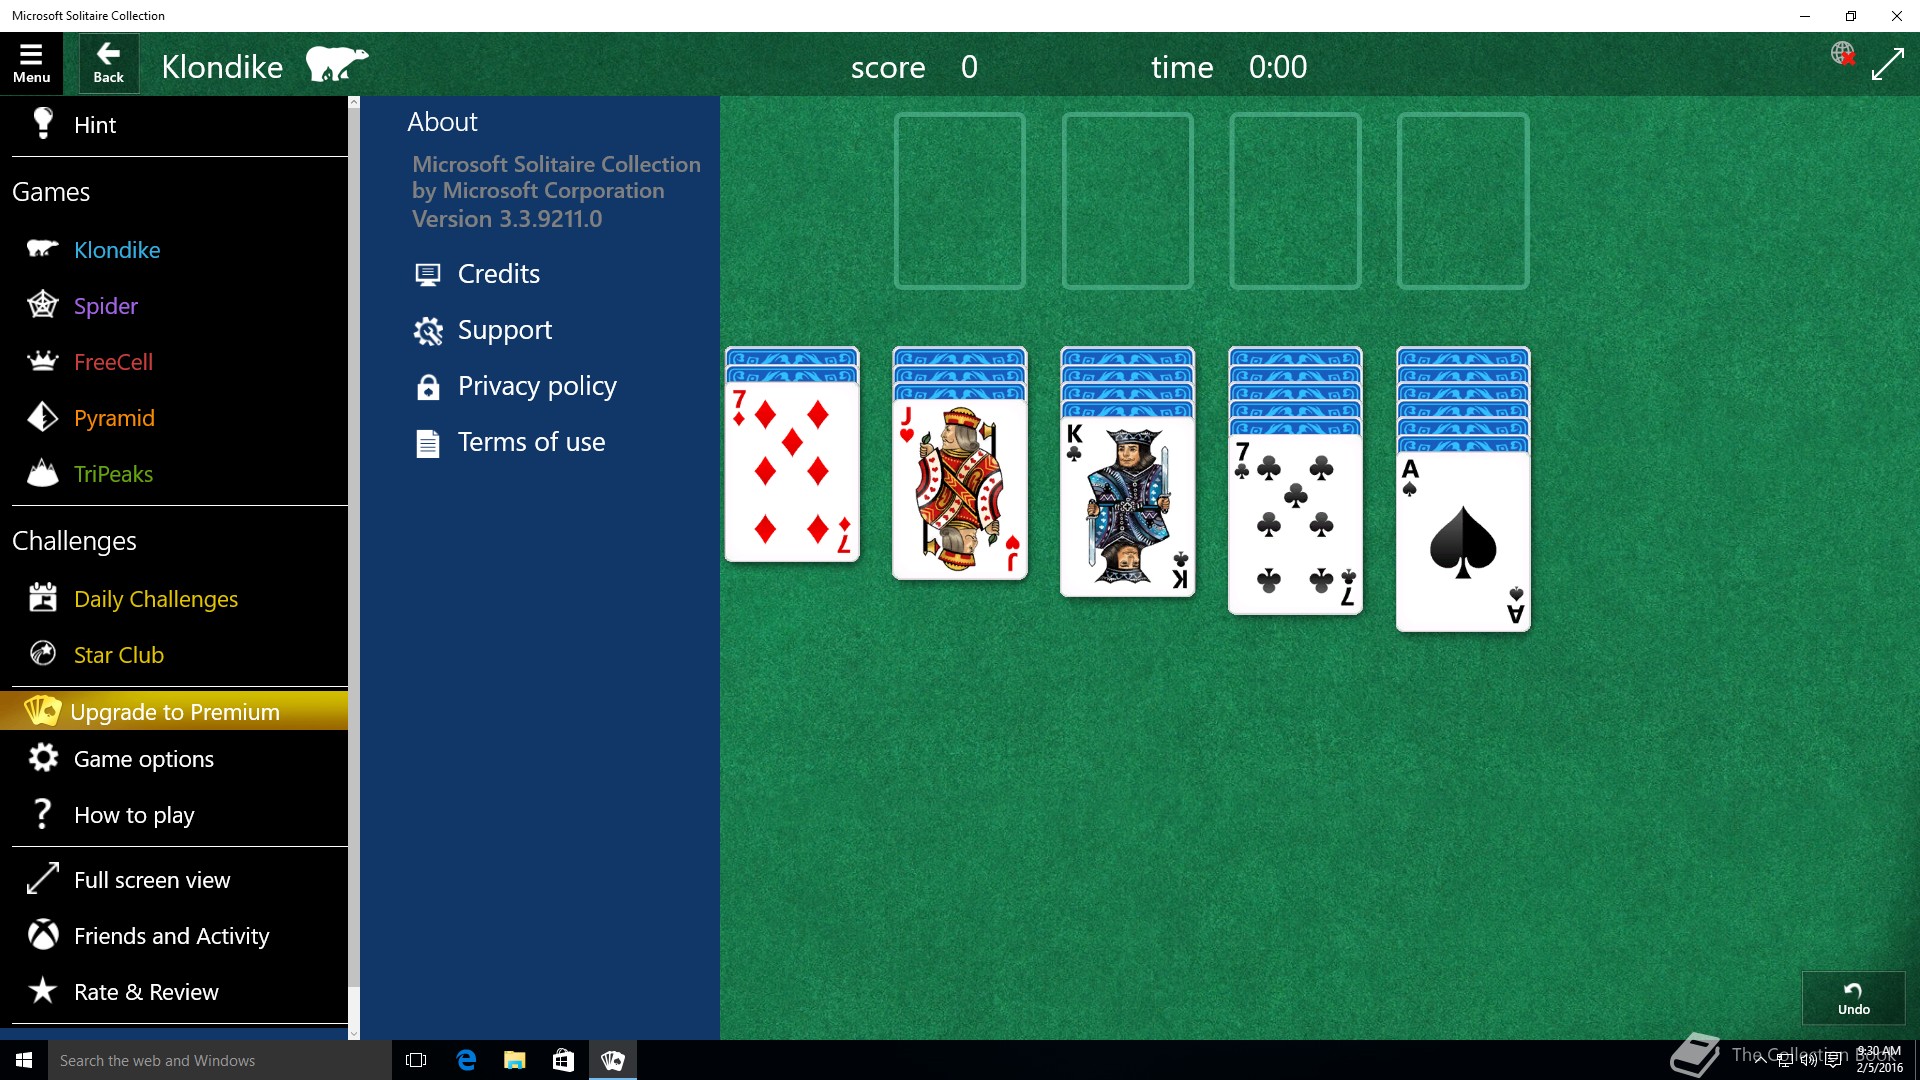This screenshot has width=1920, height=1080.
Task: Open the action center notification icon
Action: 1834,1060
